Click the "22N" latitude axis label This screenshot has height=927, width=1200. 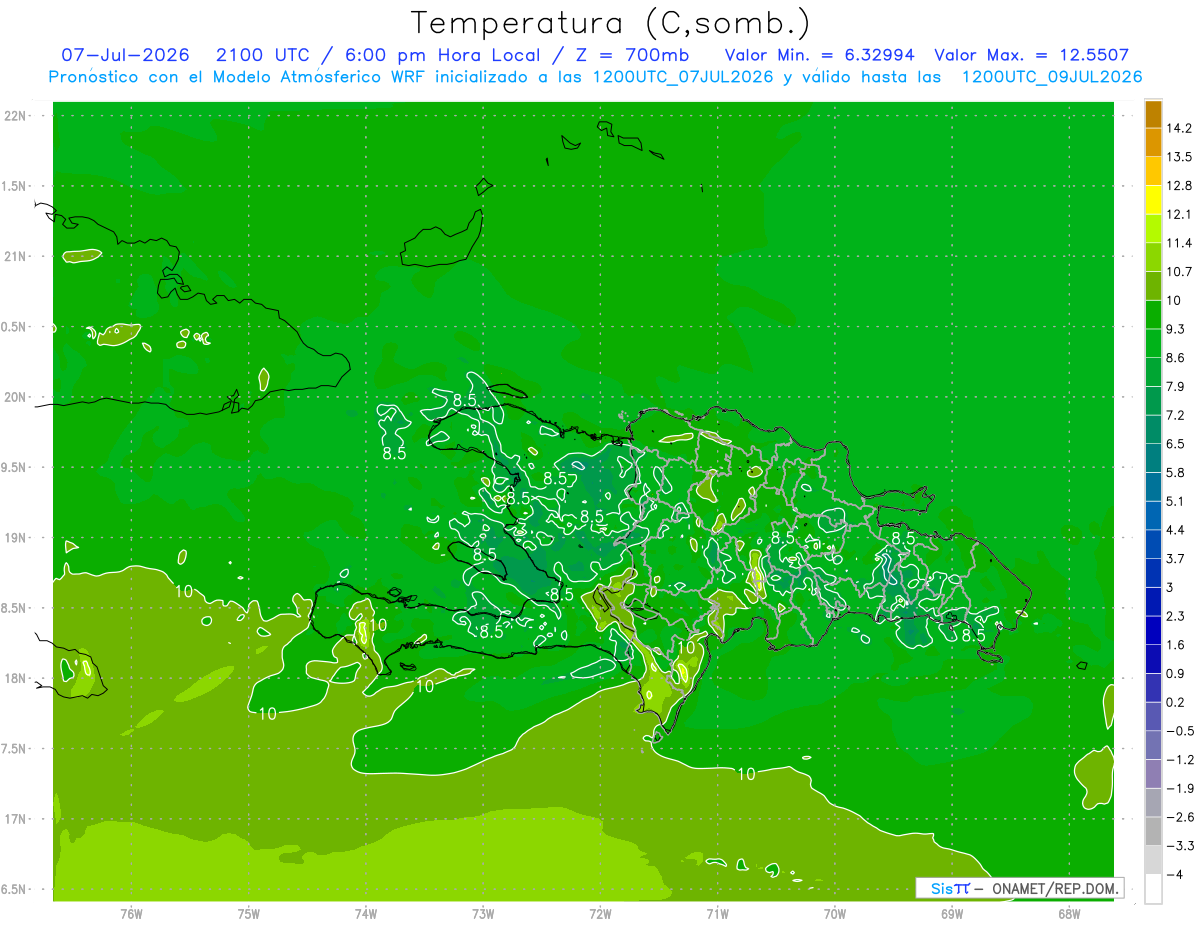(17, 116)
